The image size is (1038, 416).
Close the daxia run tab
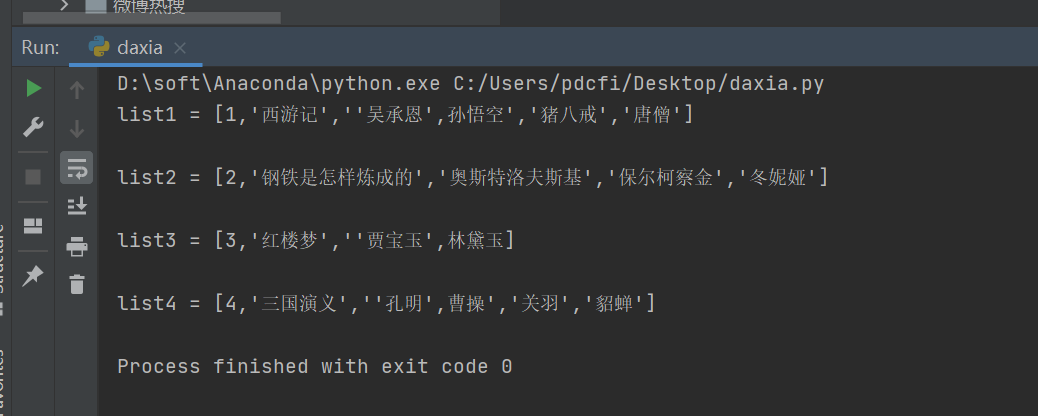(x=180, y=48)
